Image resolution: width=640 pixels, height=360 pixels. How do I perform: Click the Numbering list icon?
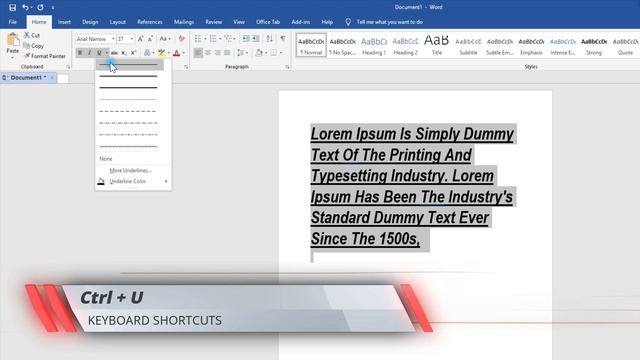[213, 39]
